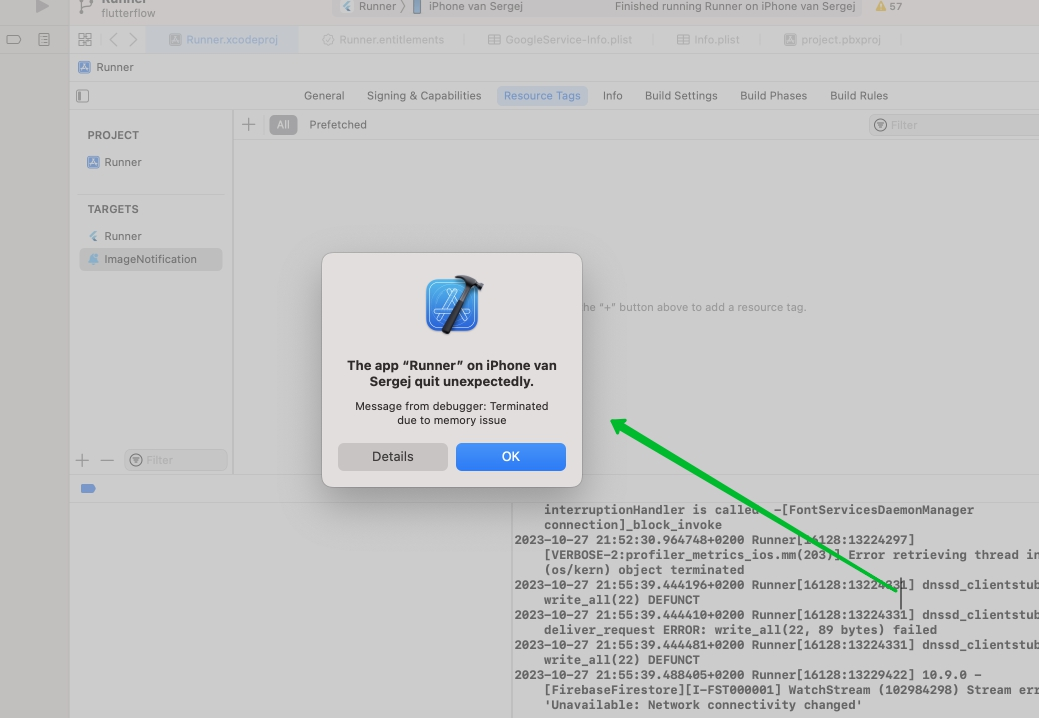The image size is (1039, 718).
Task: Click the blue breakpoint tag icon
Action: (88, 489)
